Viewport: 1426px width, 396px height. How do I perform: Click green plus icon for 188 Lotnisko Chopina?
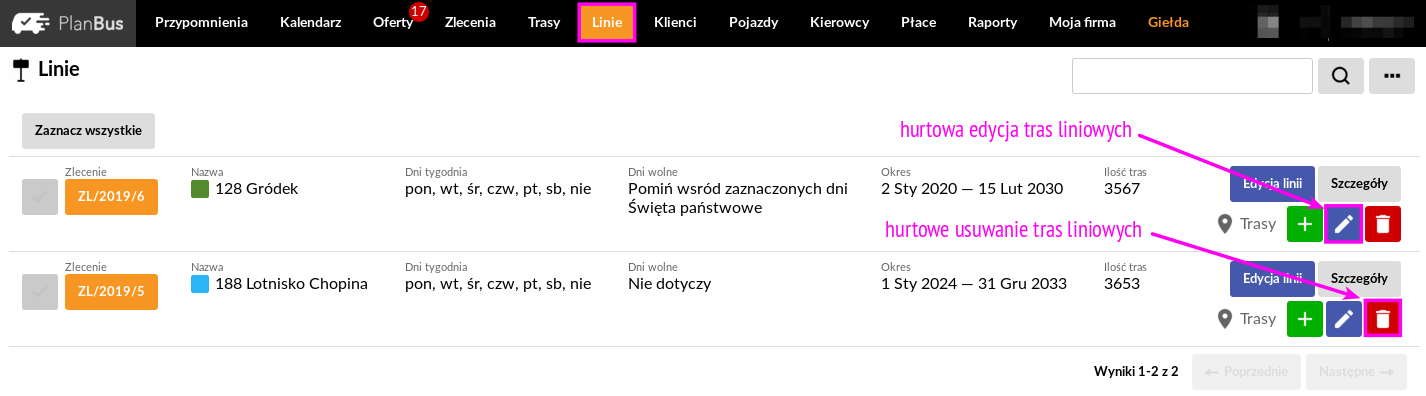pos(1304,319)
